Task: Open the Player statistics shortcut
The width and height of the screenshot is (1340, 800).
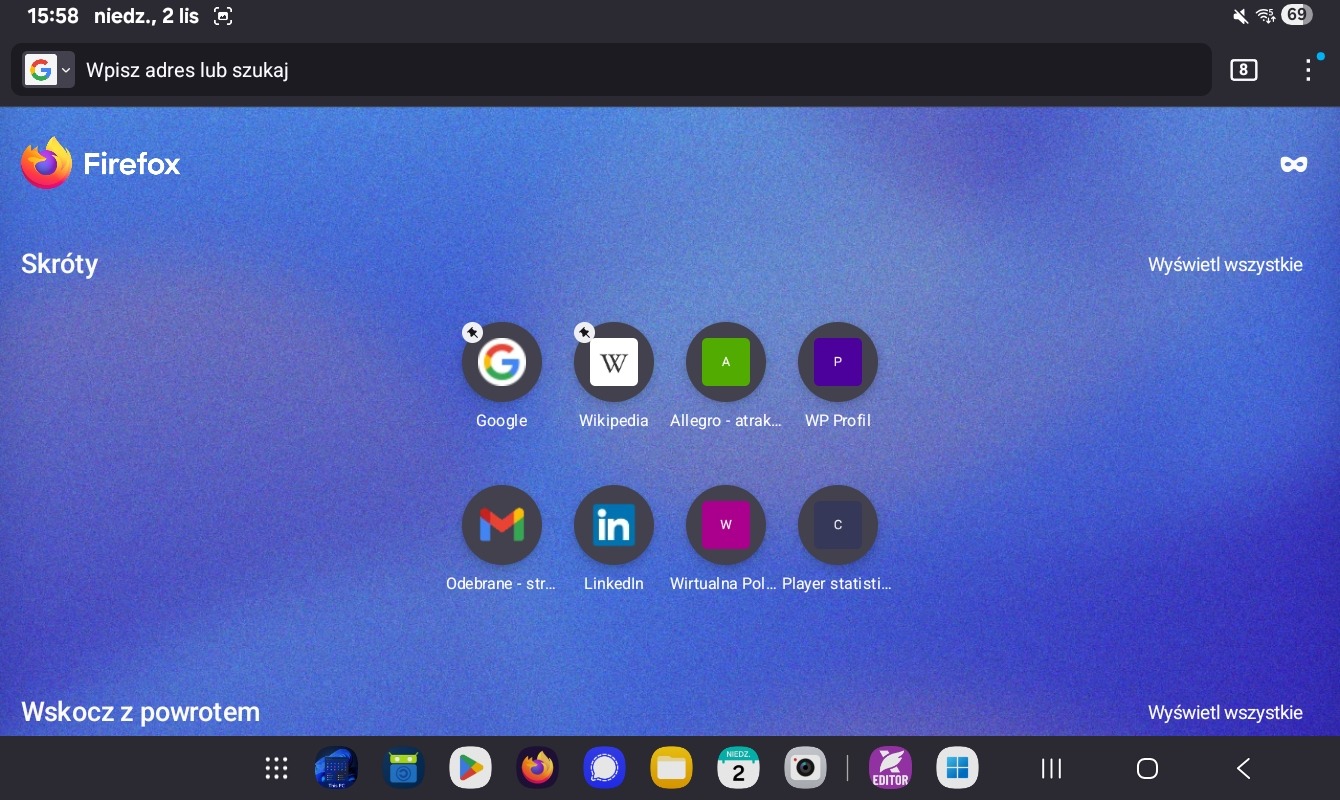Action: click(837, 525)
